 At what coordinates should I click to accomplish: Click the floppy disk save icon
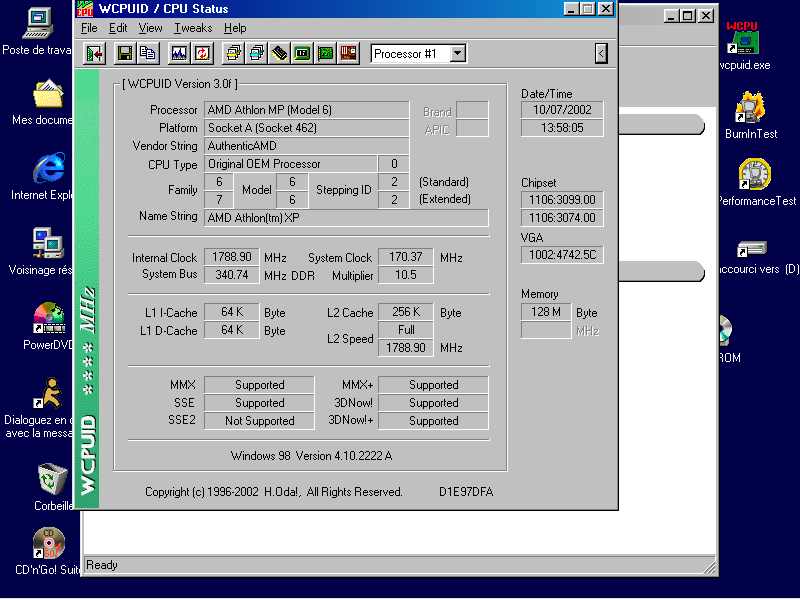point(124,53)
